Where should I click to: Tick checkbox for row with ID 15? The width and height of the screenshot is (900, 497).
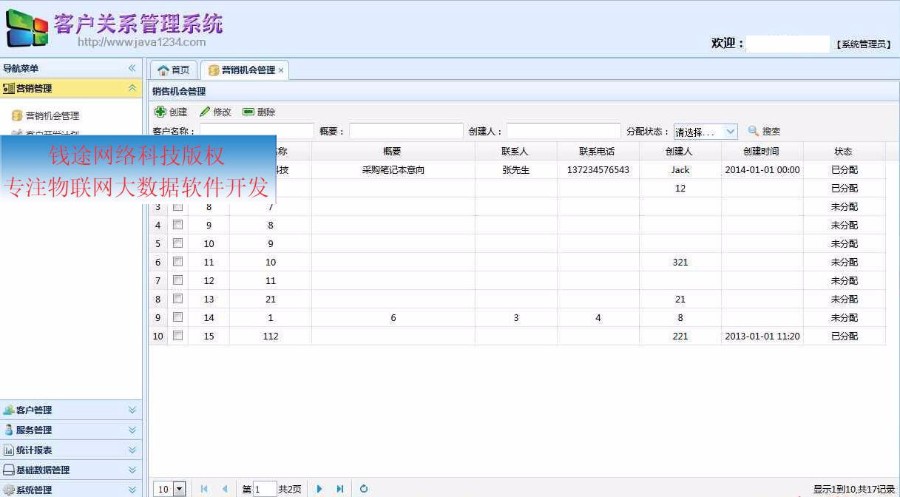pos(178,335)
